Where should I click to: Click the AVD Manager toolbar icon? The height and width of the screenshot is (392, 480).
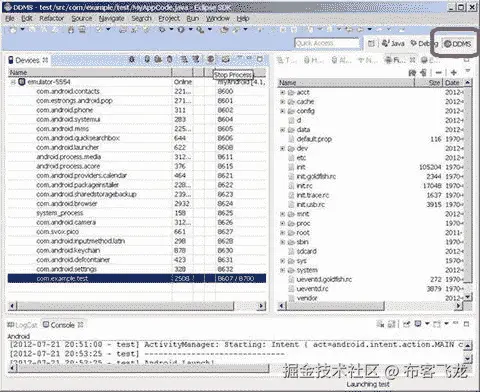coord(82,30)
